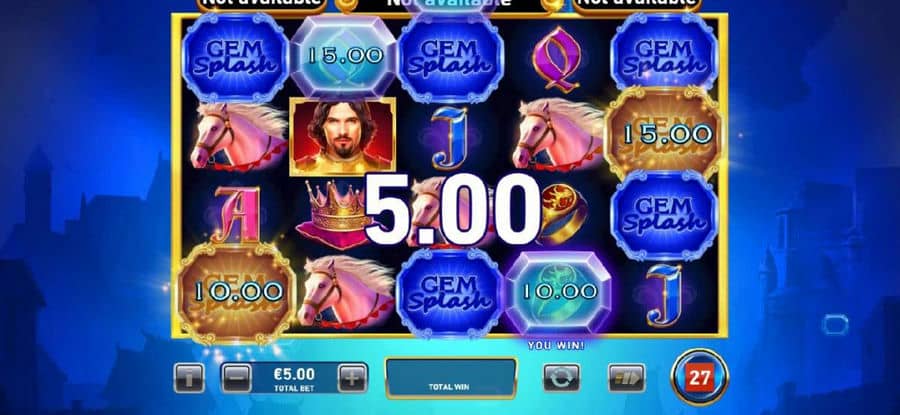Click the €5.00 total bet field
This screenshot has height=415, width=900.
294,378
